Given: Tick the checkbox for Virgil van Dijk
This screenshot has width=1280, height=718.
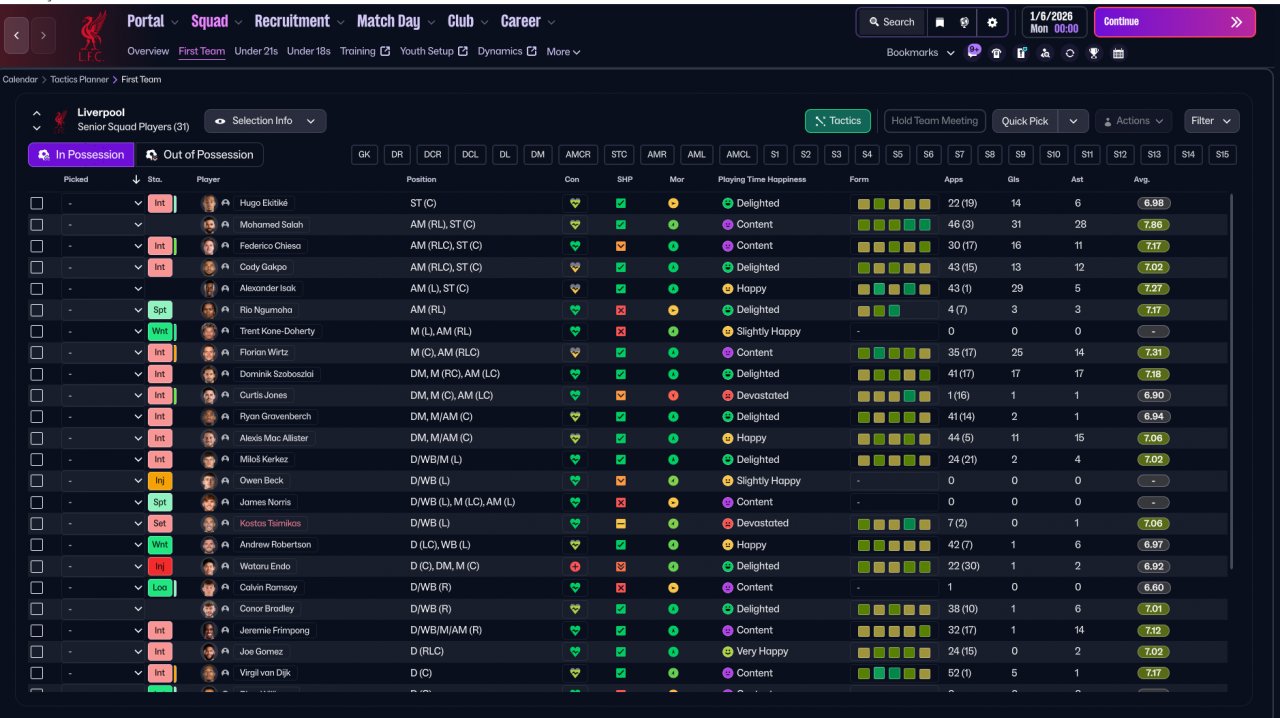Looking at the screenshot, I should [x=37, y=673].
